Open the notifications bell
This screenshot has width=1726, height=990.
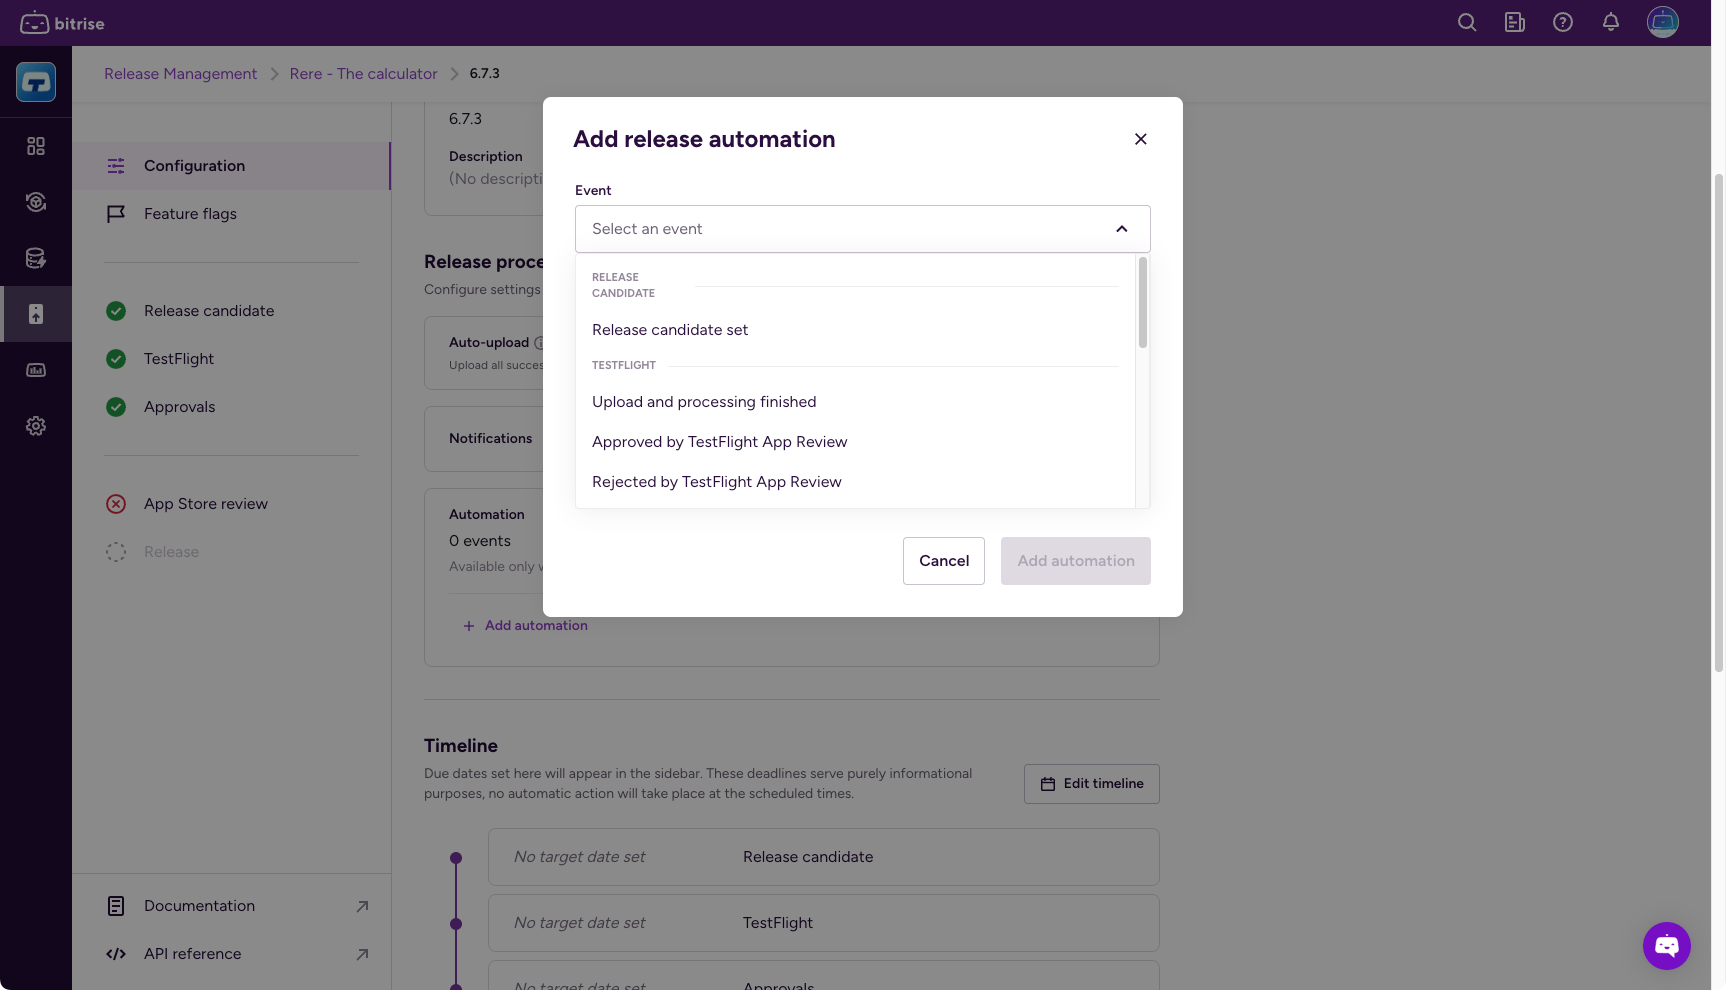coord(1611,22)
